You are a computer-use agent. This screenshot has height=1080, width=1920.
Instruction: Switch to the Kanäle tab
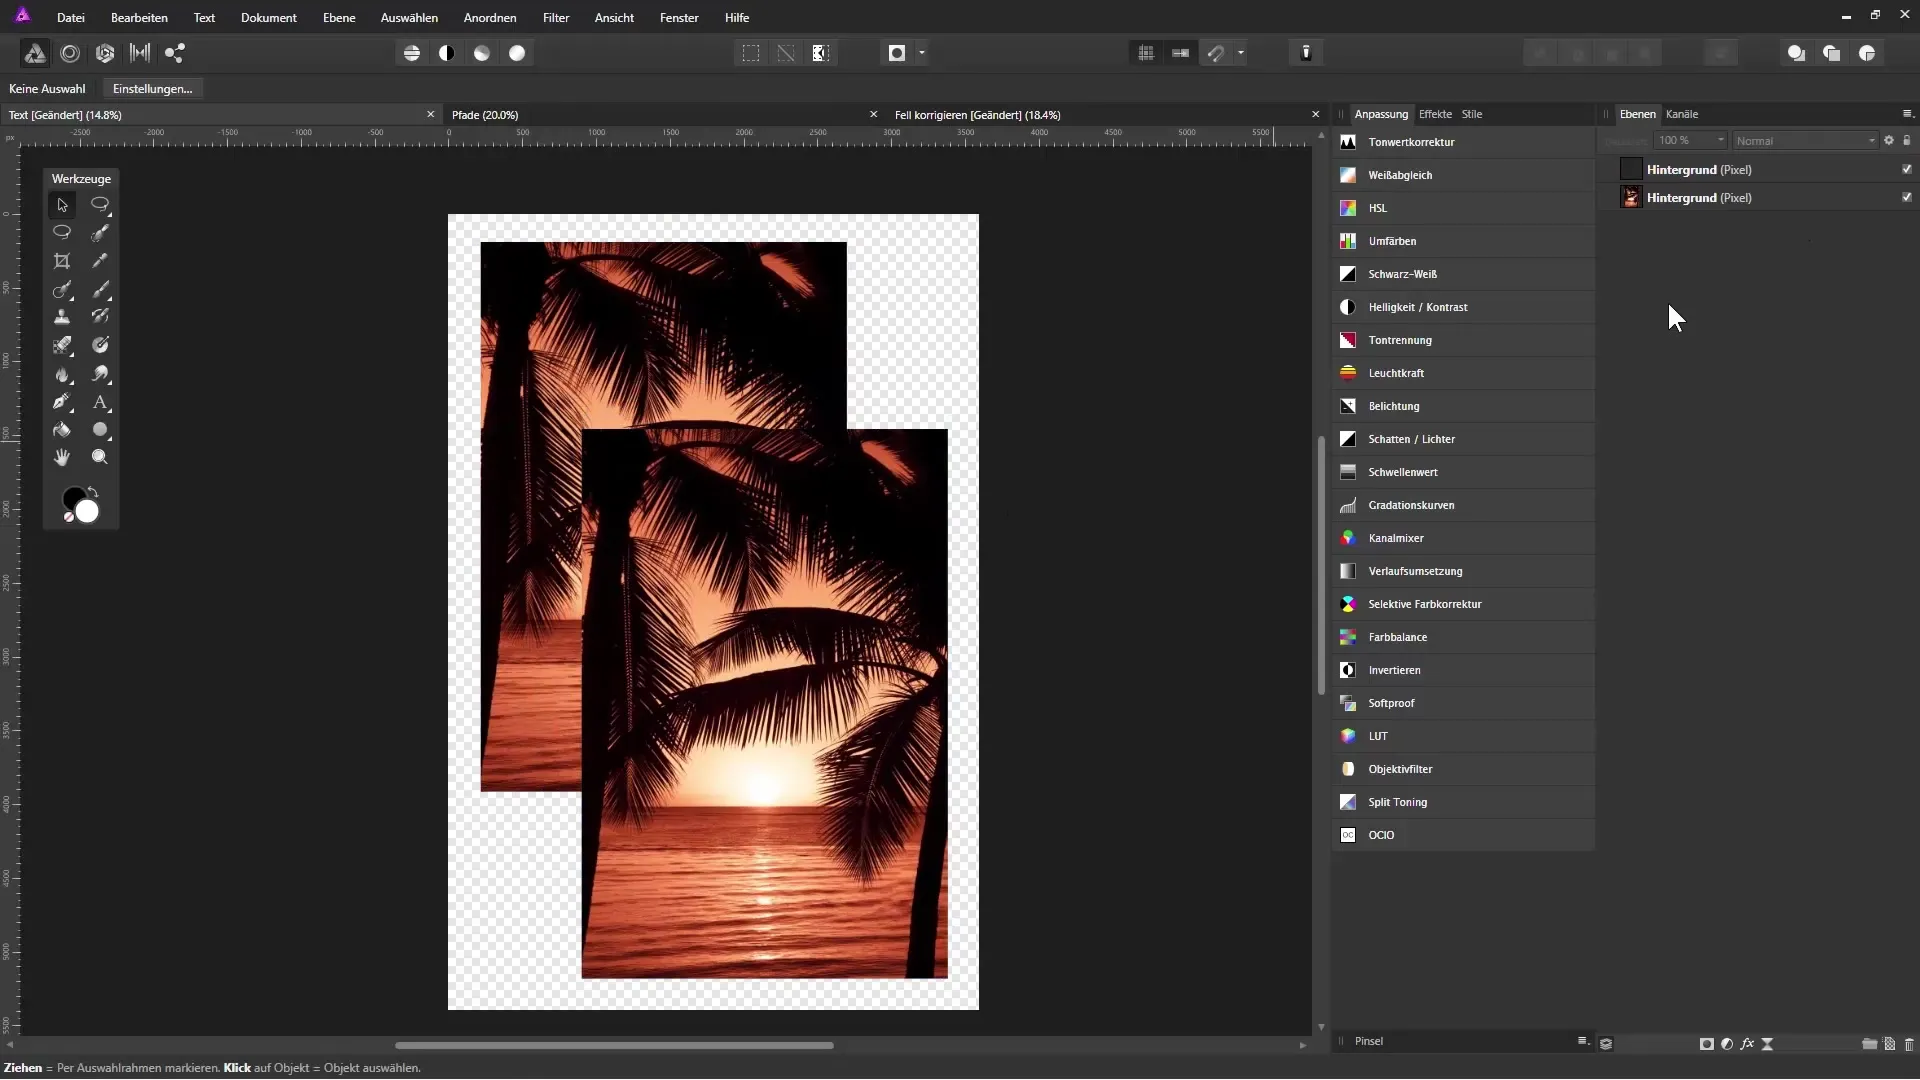coord(1682,114)
